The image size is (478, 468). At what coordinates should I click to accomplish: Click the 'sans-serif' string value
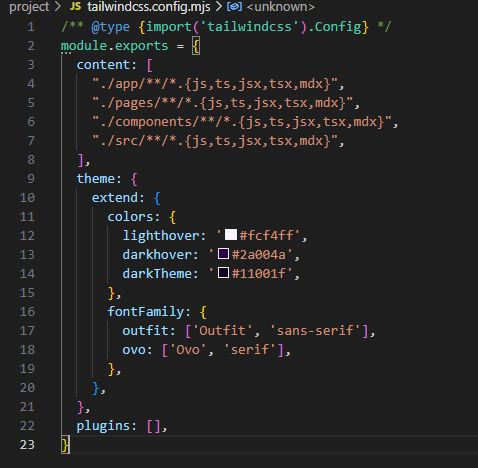pyautogui.click(x=315, y=331)
